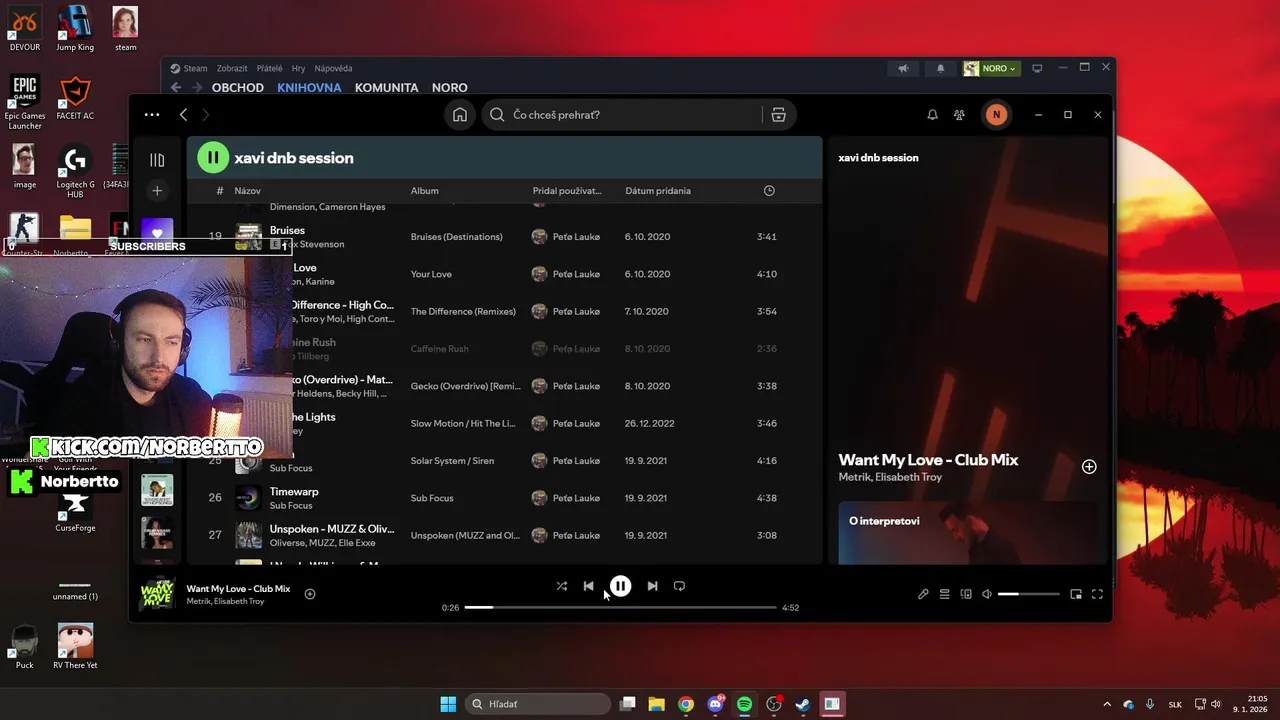Open Spotify Home icon
Image resolution: width=1280 pixels, height=720 pixels.
pos(460,115)
